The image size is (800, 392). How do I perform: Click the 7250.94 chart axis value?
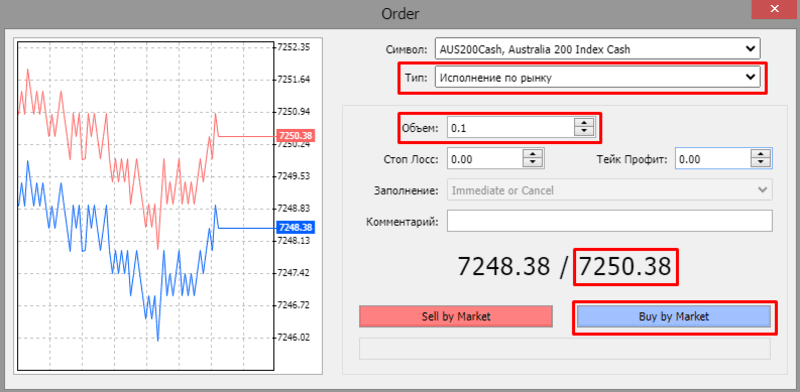tap(293, 111)
